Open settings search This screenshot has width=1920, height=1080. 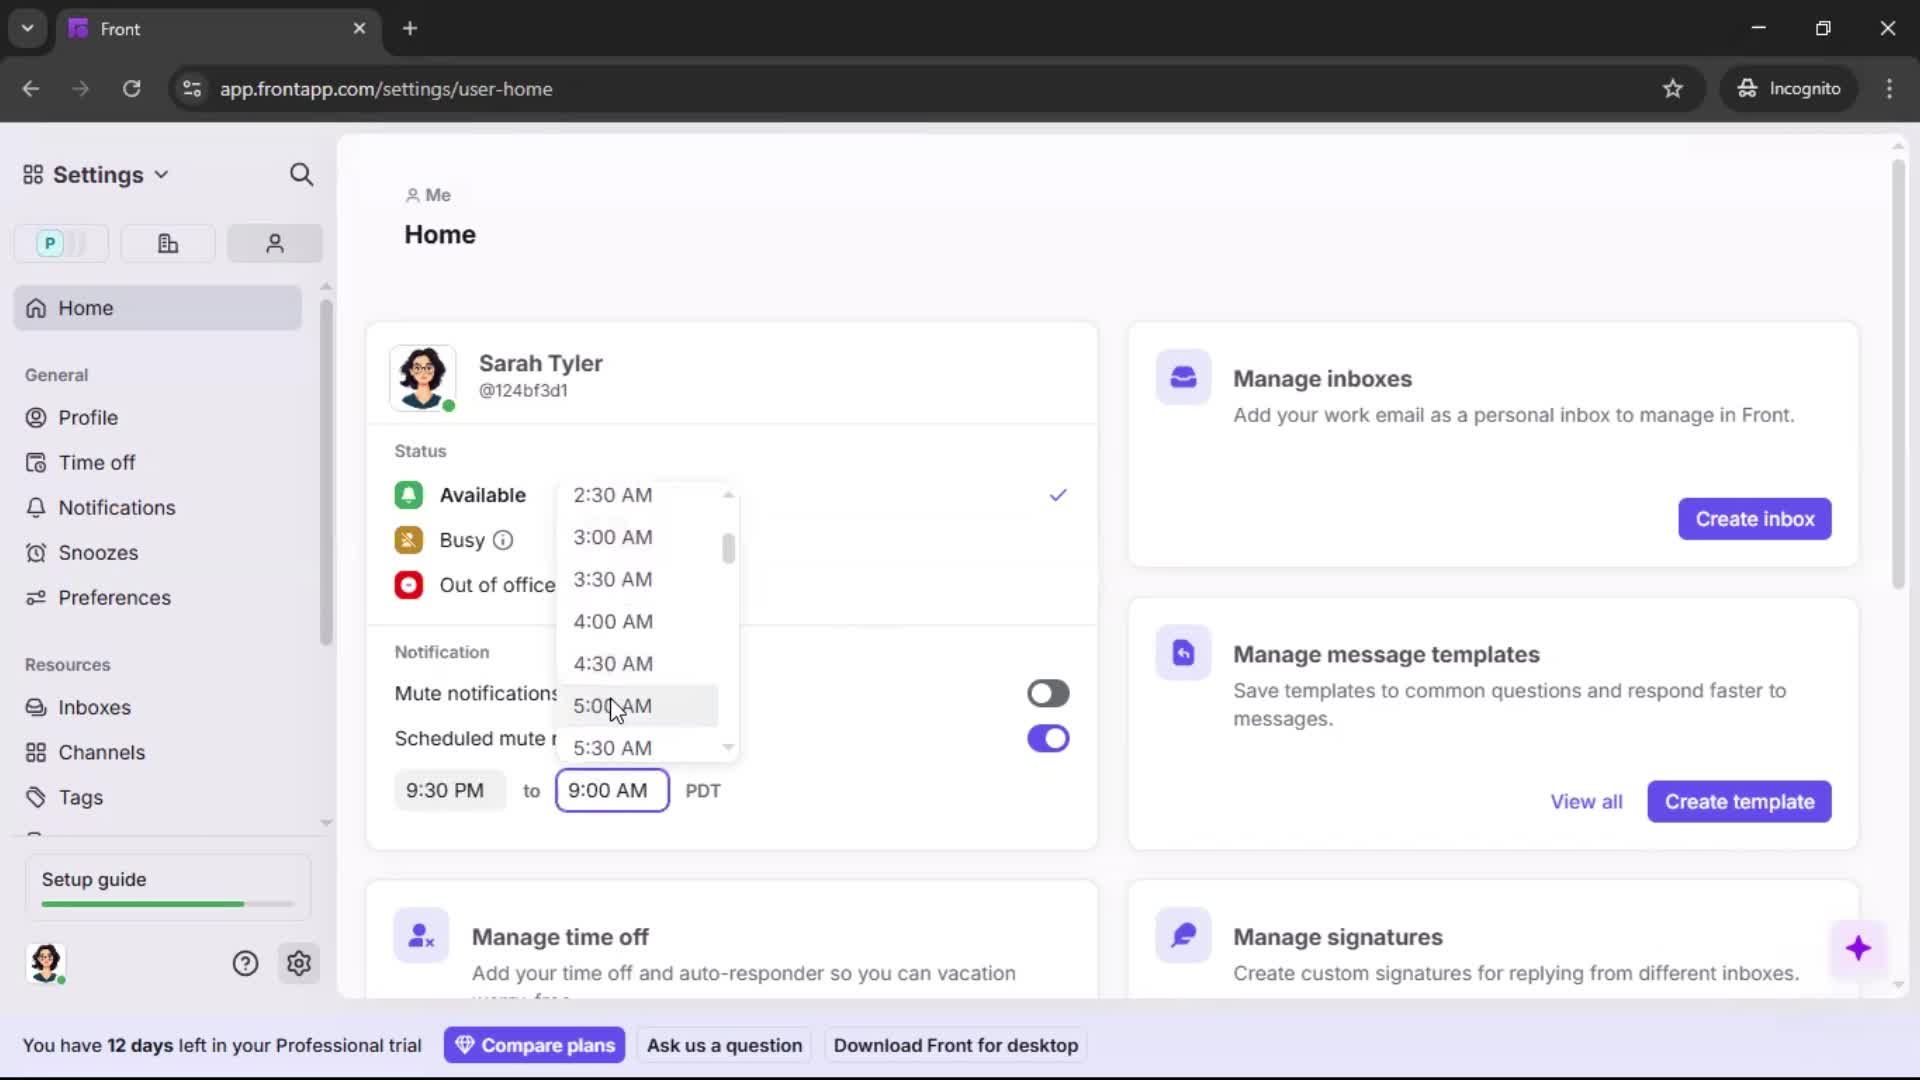pyautogui.click(x=301, y=174)
